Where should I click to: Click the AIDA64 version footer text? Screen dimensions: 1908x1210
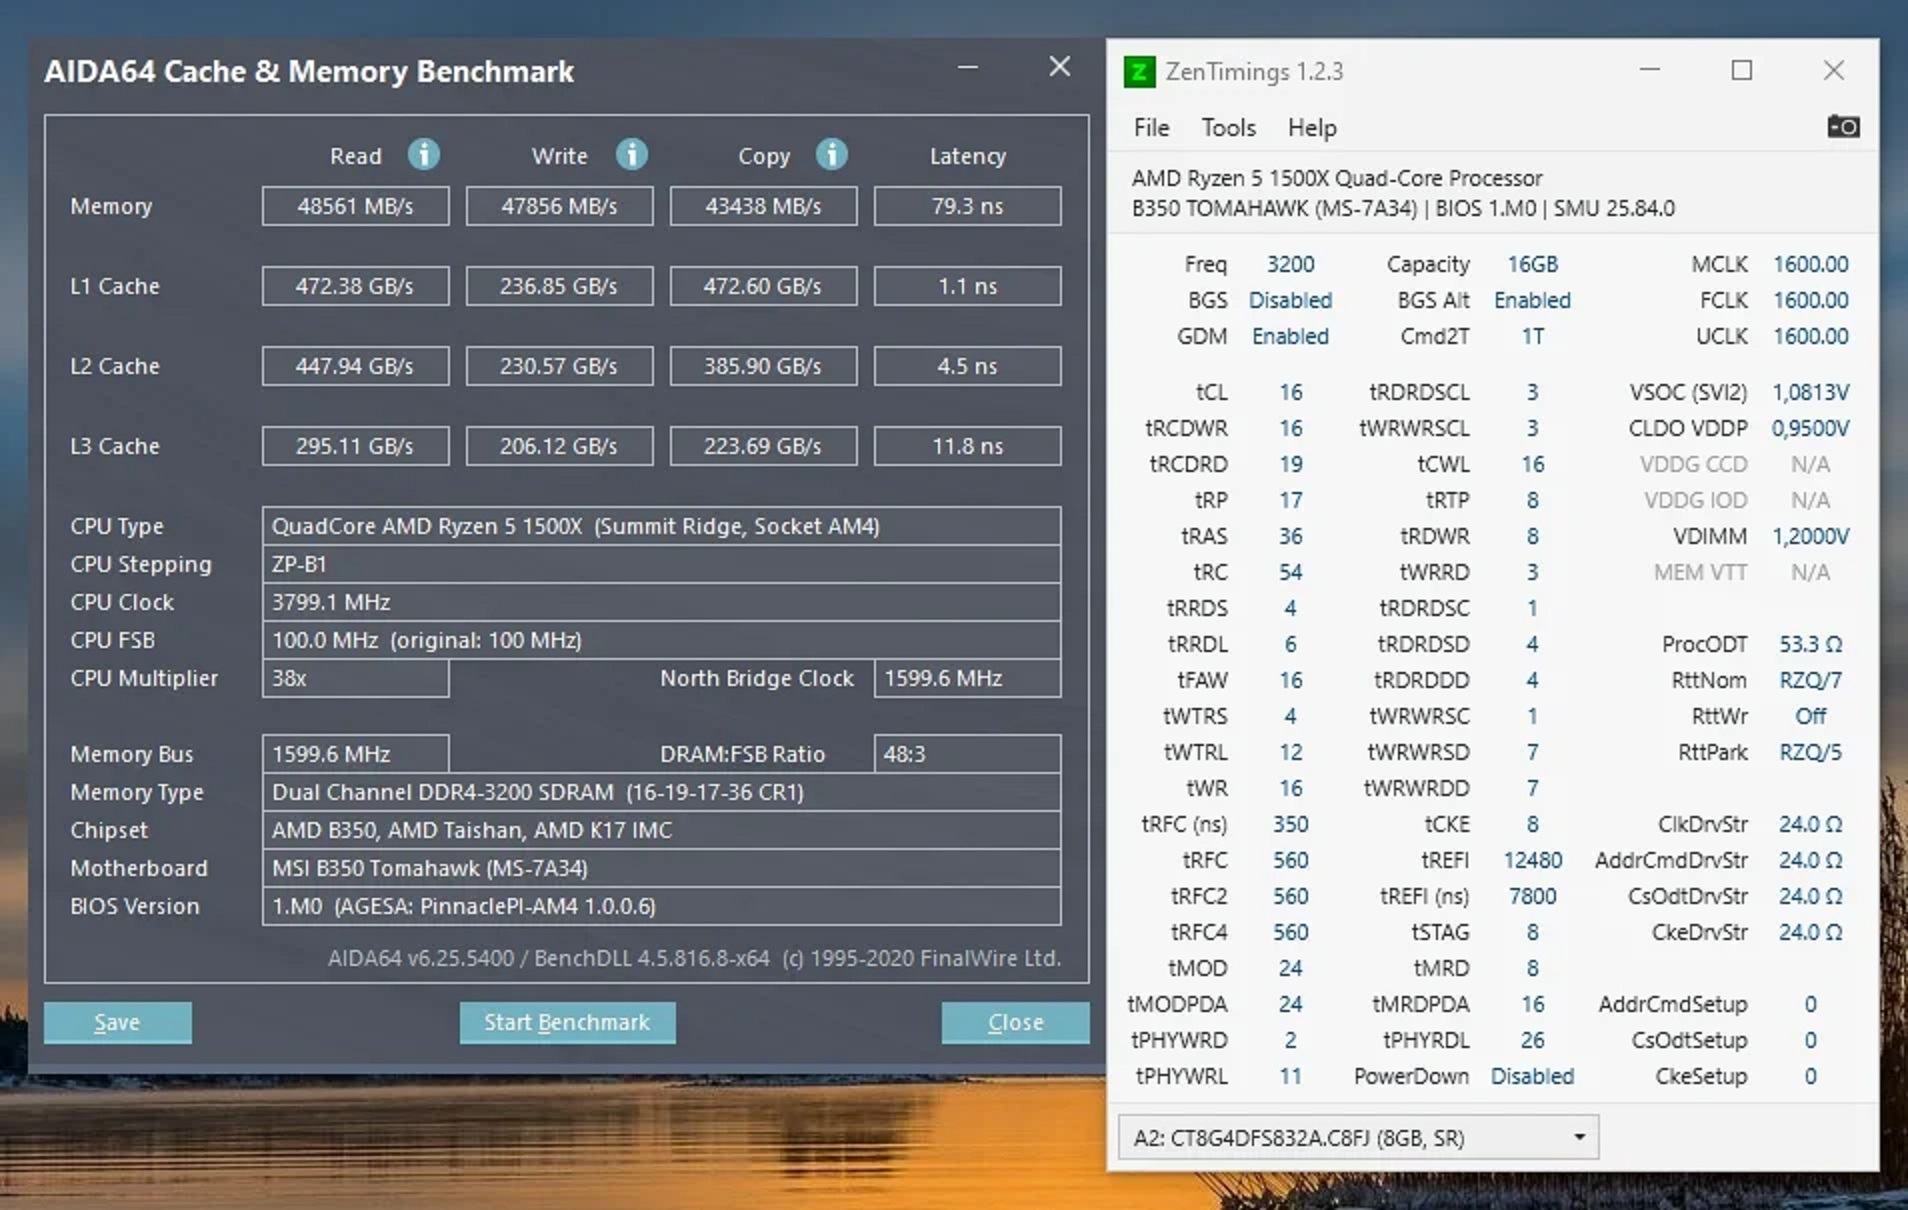(694, 958)
